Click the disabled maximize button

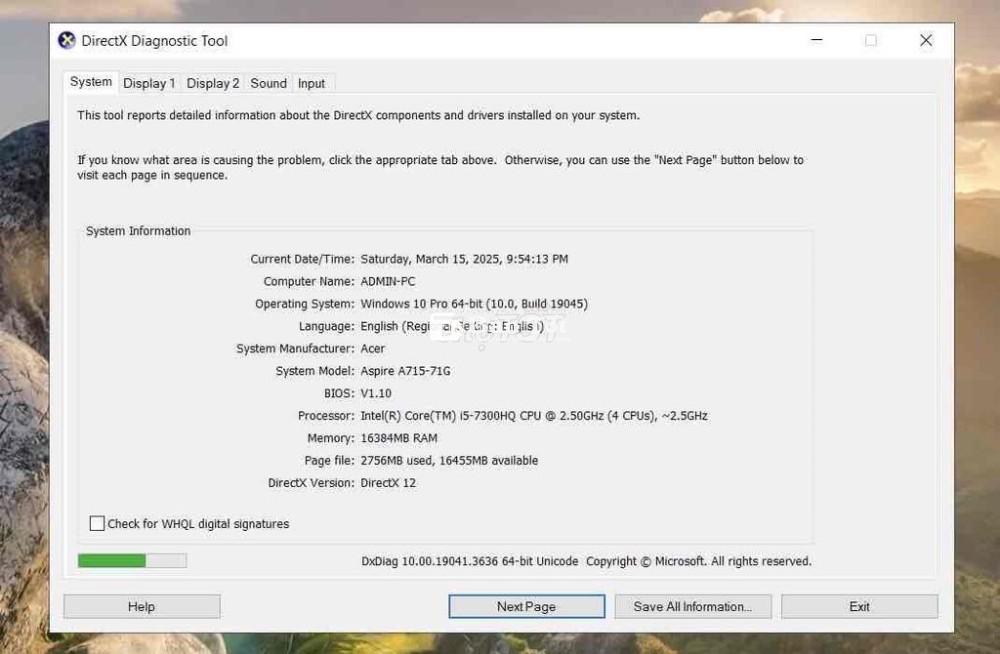pos(871,40)
